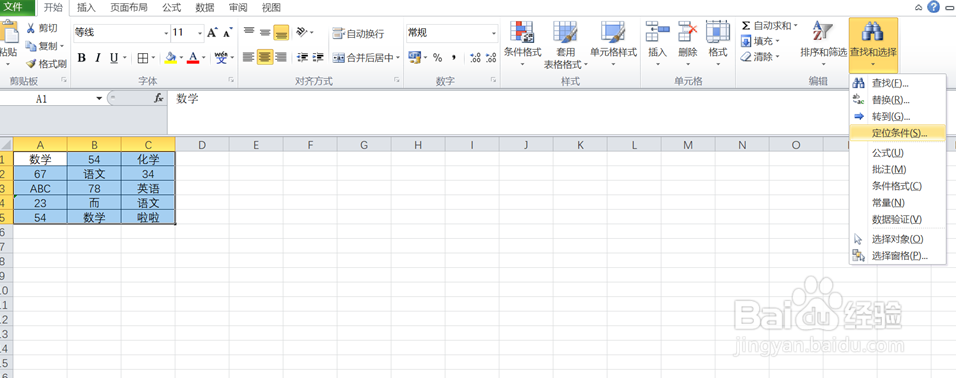Open Font group dialog launcher
956x378 pixels.
coord(231,80)
